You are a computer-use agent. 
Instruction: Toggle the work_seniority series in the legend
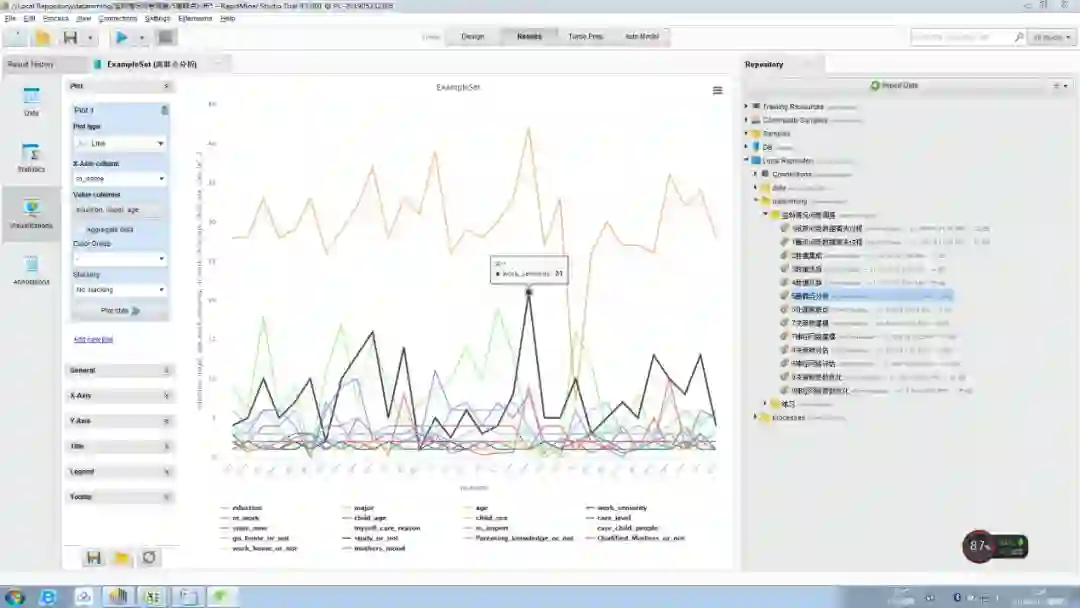pos(616,507)
